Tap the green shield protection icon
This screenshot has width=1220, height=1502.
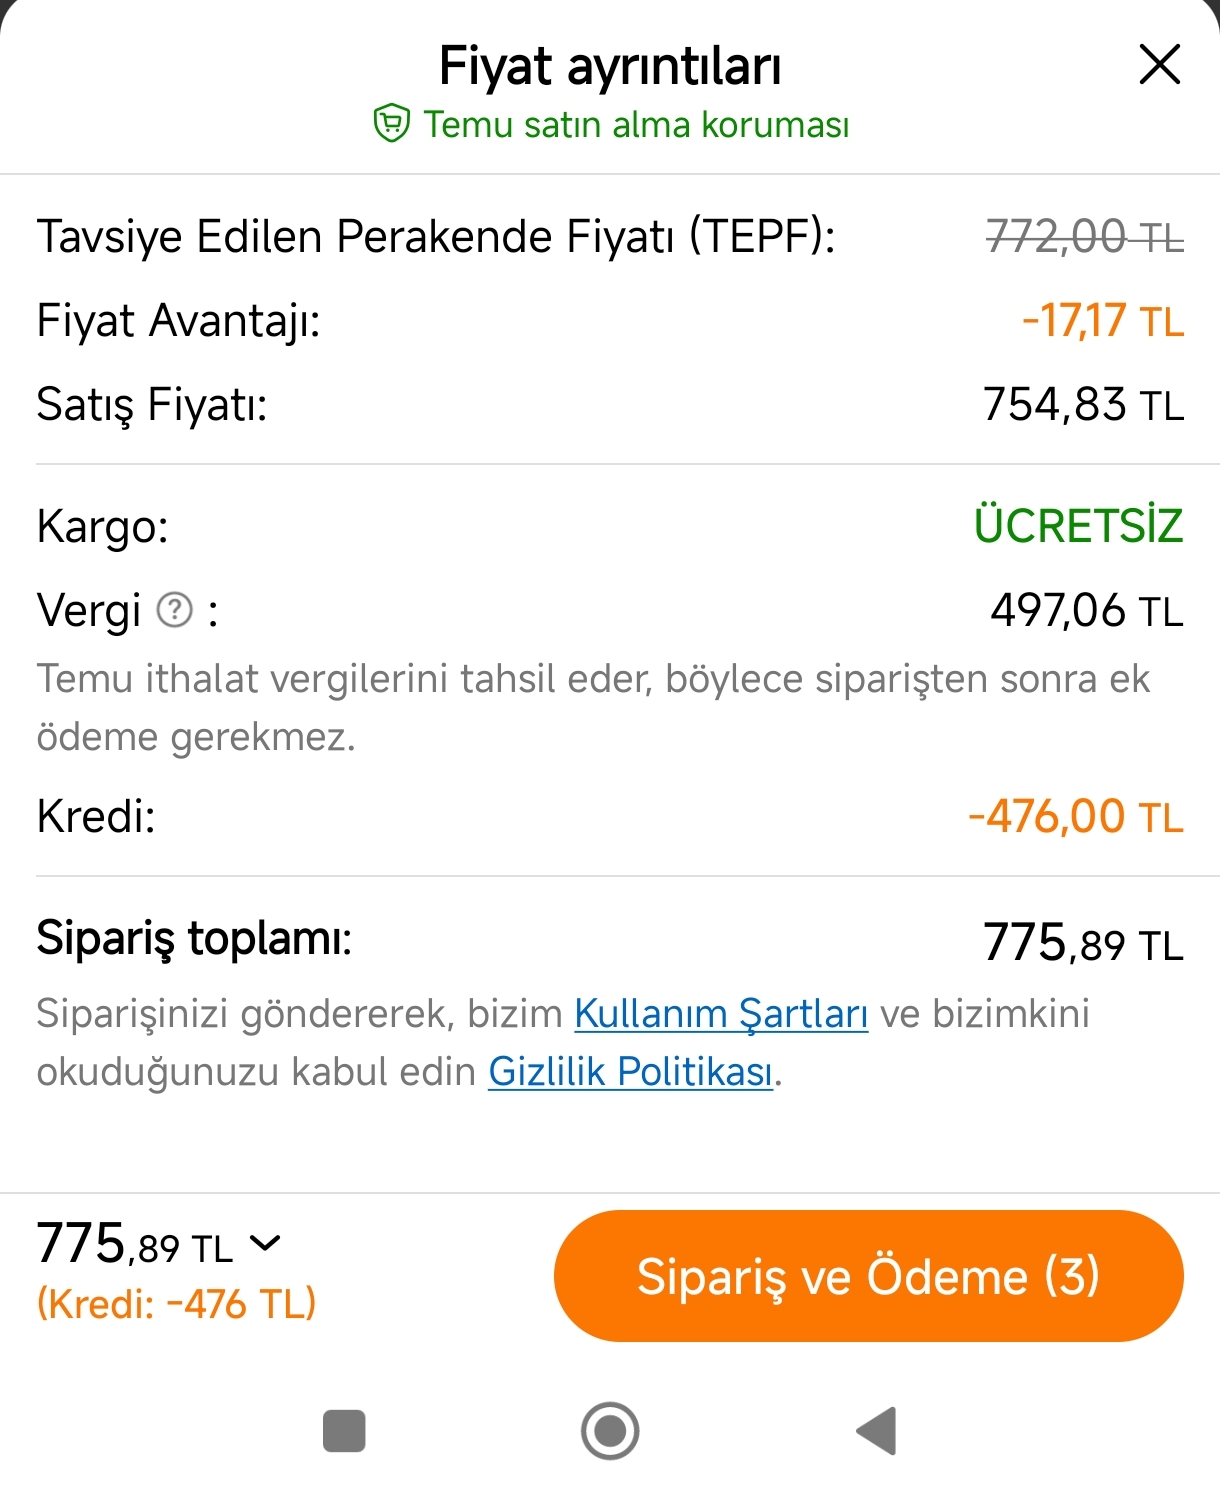[391, 124]
